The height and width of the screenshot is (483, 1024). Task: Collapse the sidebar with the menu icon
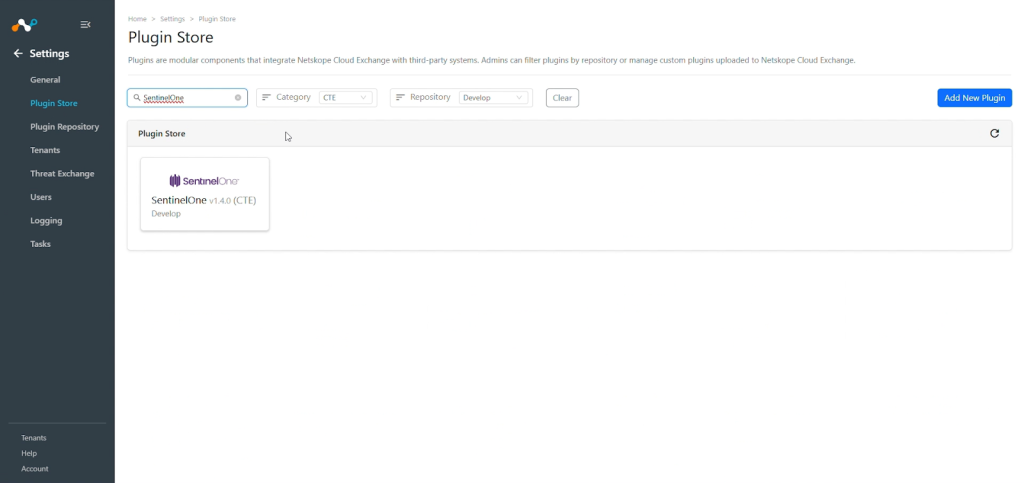click(x=85, y=25)
